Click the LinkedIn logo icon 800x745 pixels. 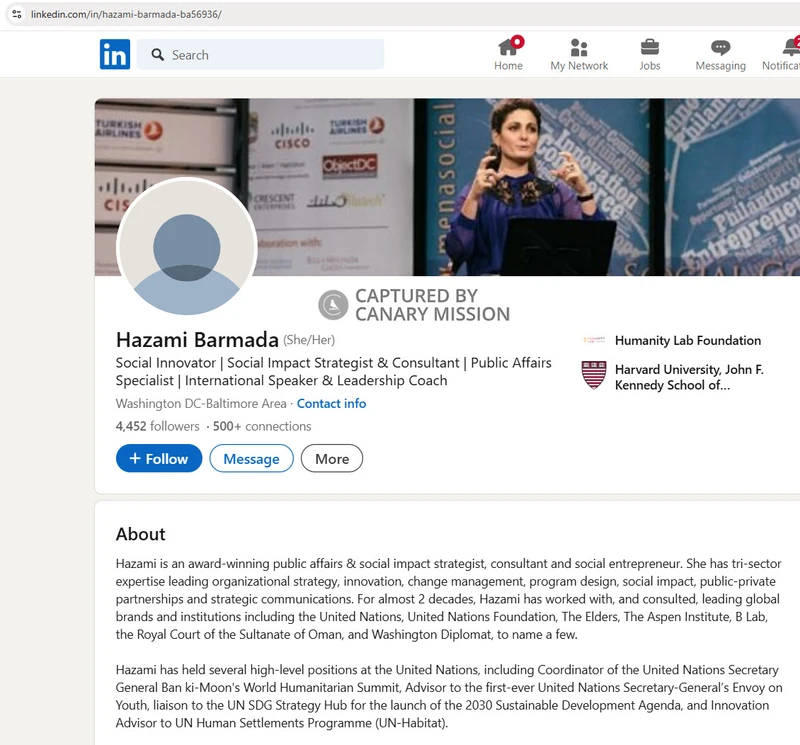(x=115, y=54)
